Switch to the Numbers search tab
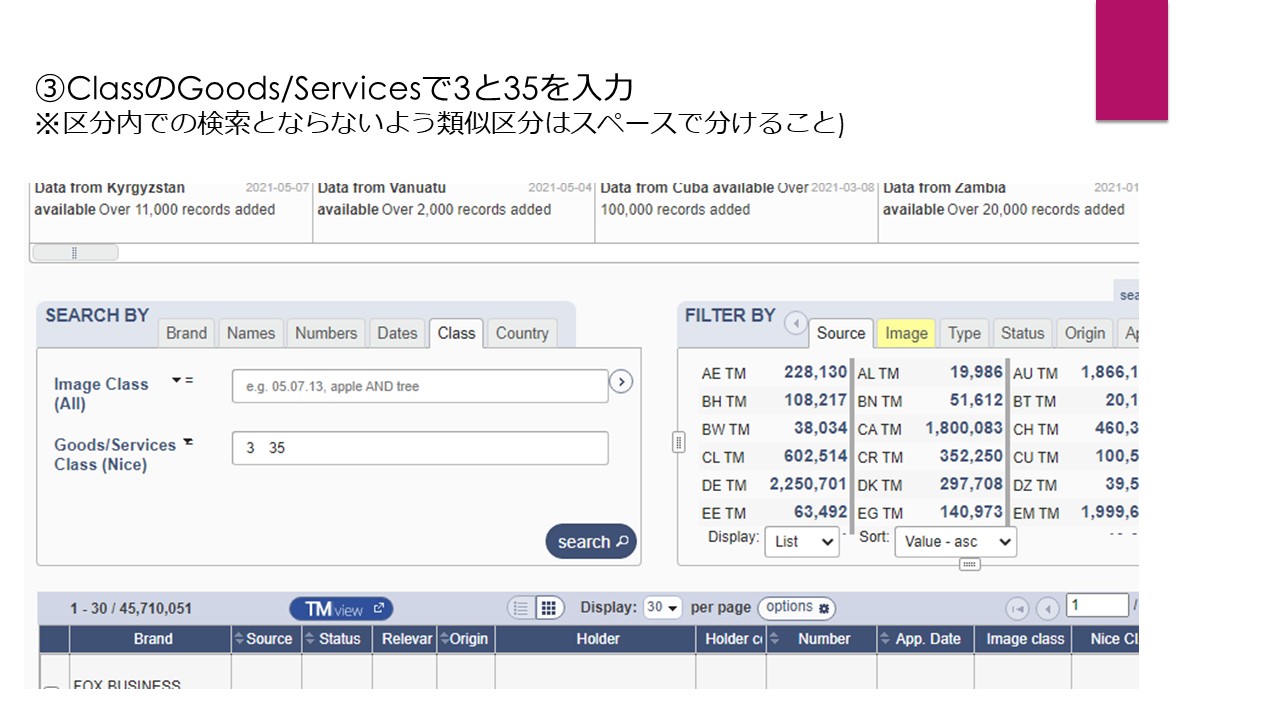The image size is (1280, 720). [x=326, y=333]
